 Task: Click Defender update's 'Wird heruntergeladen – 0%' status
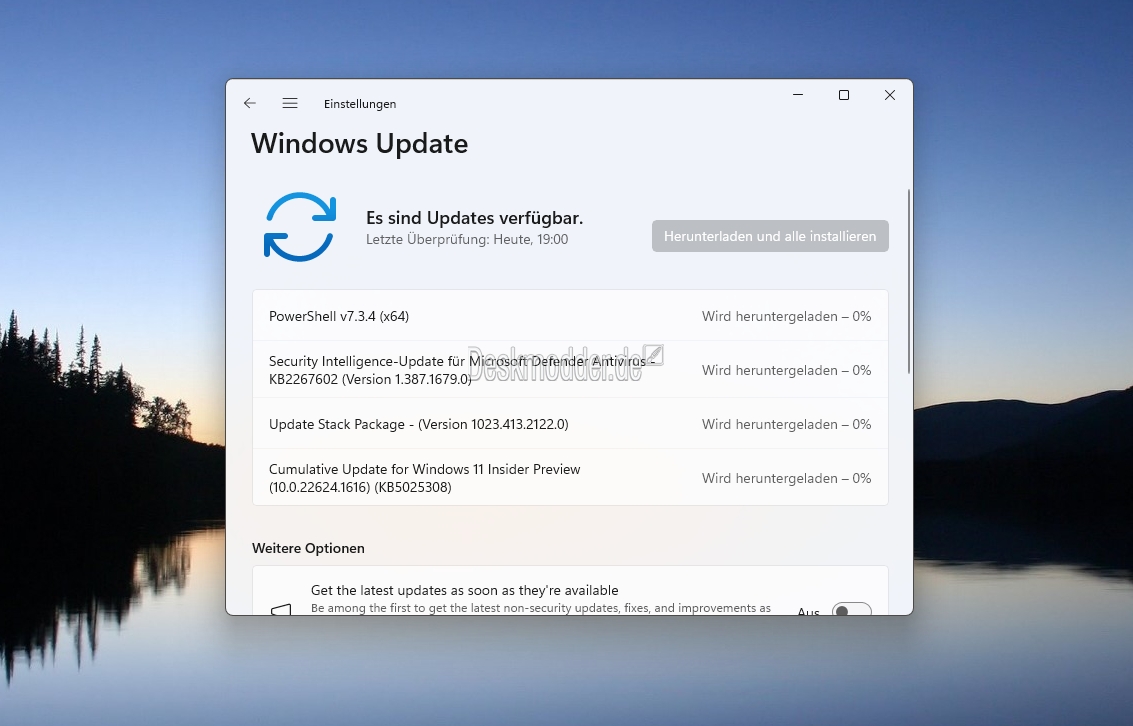click(786, 371)
